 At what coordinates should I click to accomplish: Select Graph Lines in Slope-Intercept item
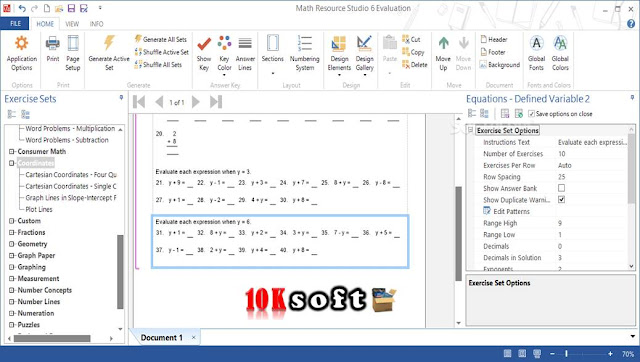pyautogui.click(x=71, y=198)
